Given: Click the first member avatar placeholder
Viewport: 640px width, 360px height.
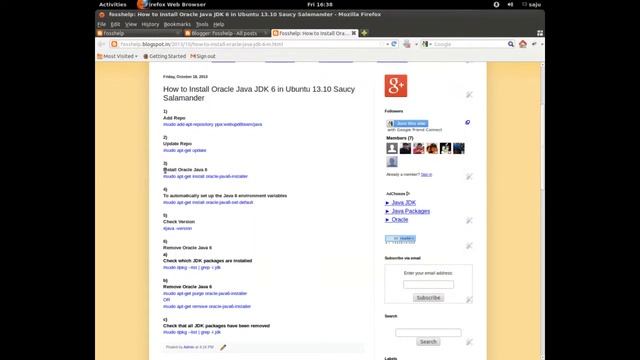Looking at the screenshot, I should point(392,148).
